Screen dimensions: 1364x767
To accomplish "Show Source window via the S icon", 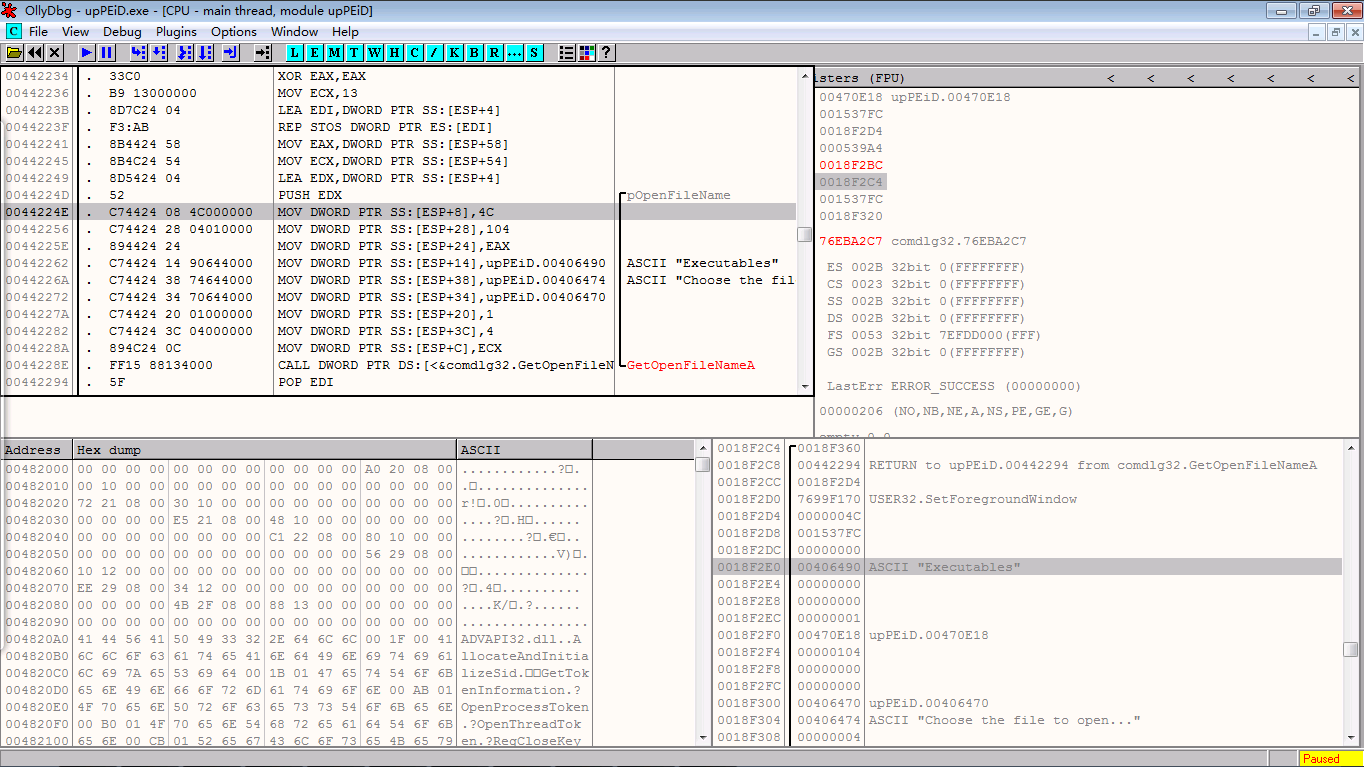I will [535, 52].
